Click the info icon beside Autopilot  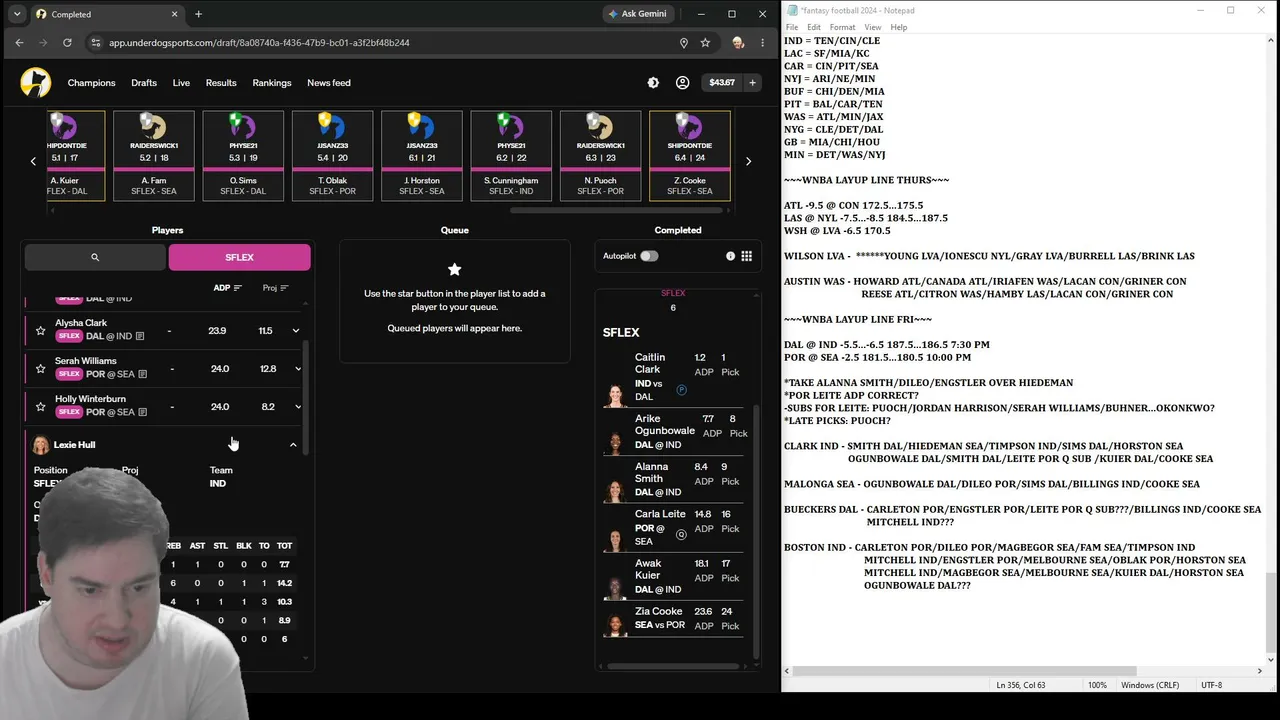point(730,256)
